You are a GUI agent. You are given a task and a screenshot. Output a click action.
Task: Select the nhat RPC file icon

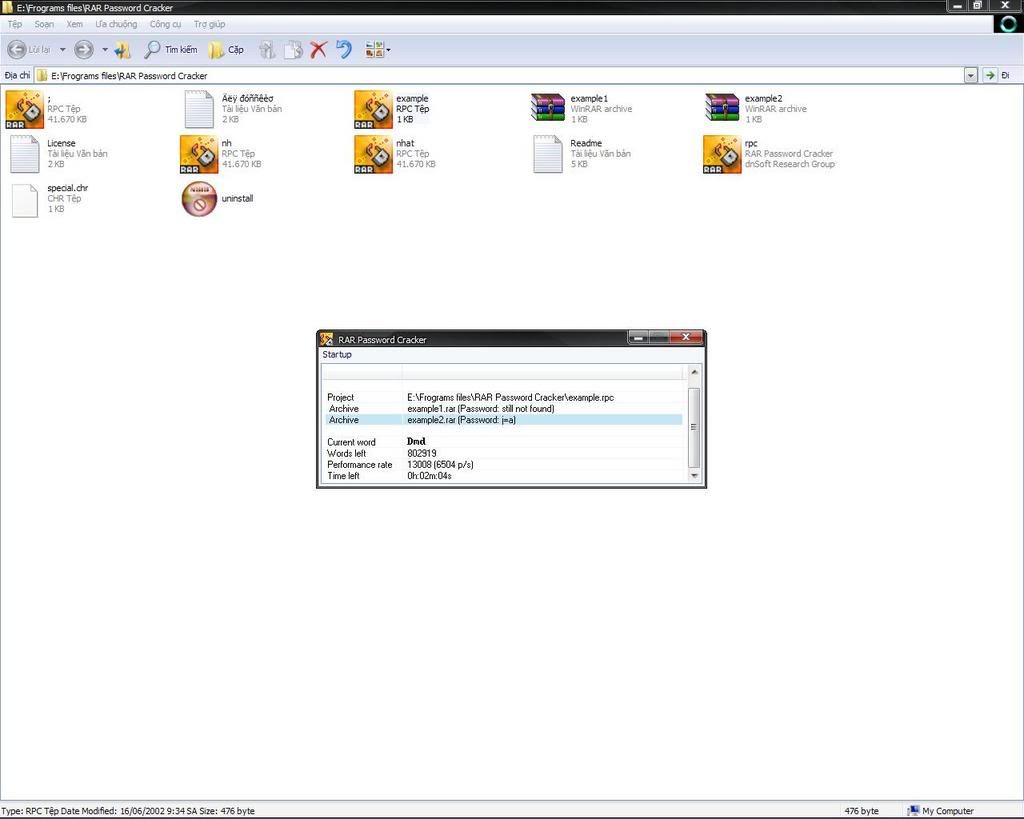click(374, 154)
